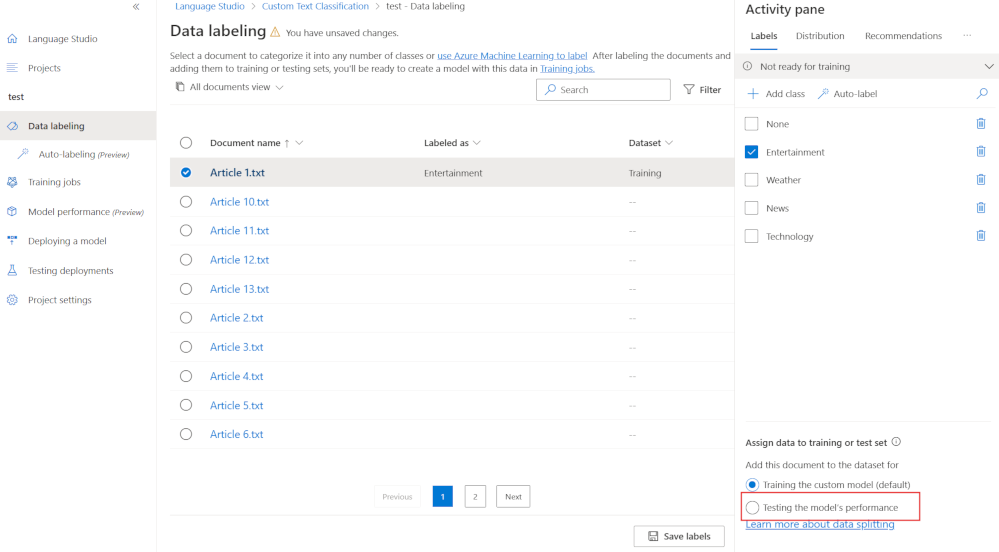The width and height of the screenshot is (999, 552).
Task: Click the Project settings gear icon
Action: pos(12,300)
